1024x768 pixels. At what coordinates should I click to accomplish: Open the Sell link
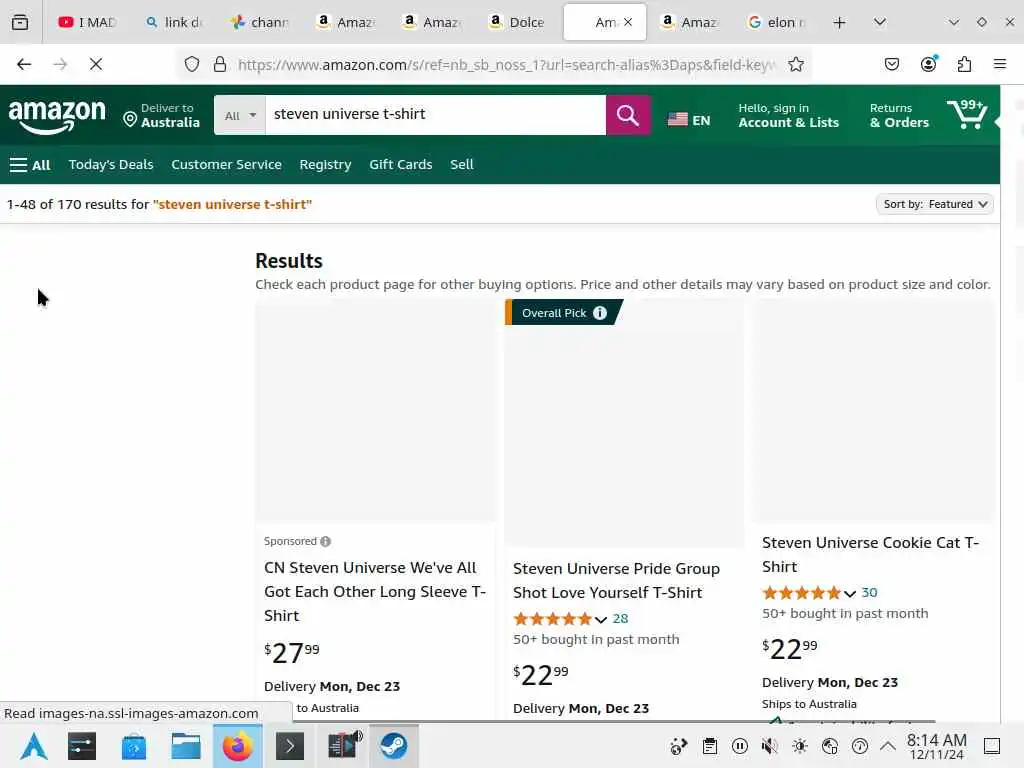point(461,165)
